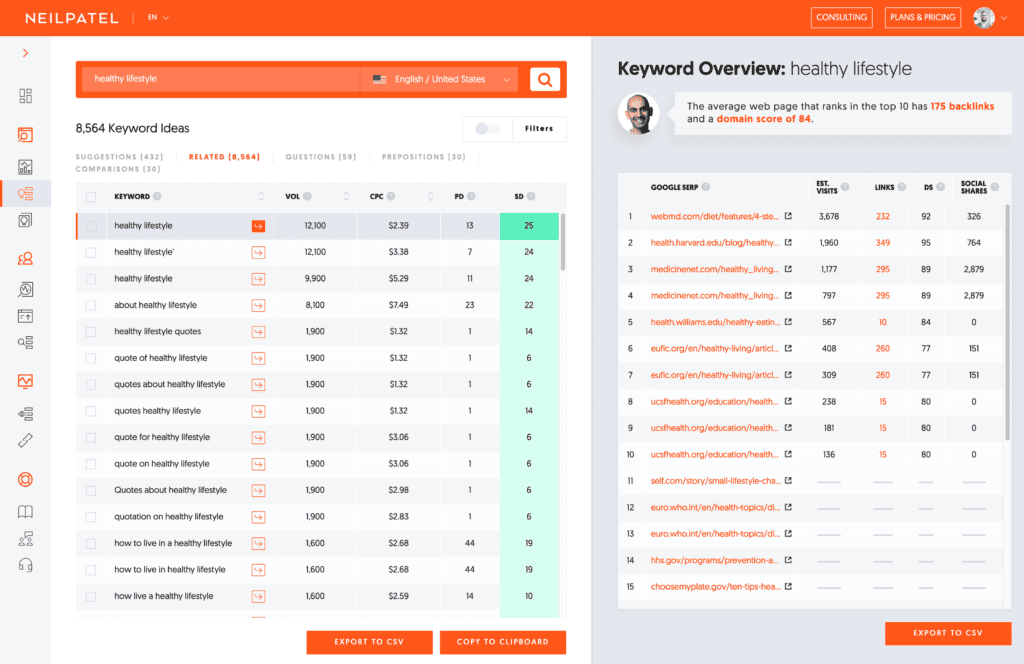Viewport: 1024px width, 664px height.
Task: Open the orange lifebuoy support sidebar icon
Action: pos(25,480)
